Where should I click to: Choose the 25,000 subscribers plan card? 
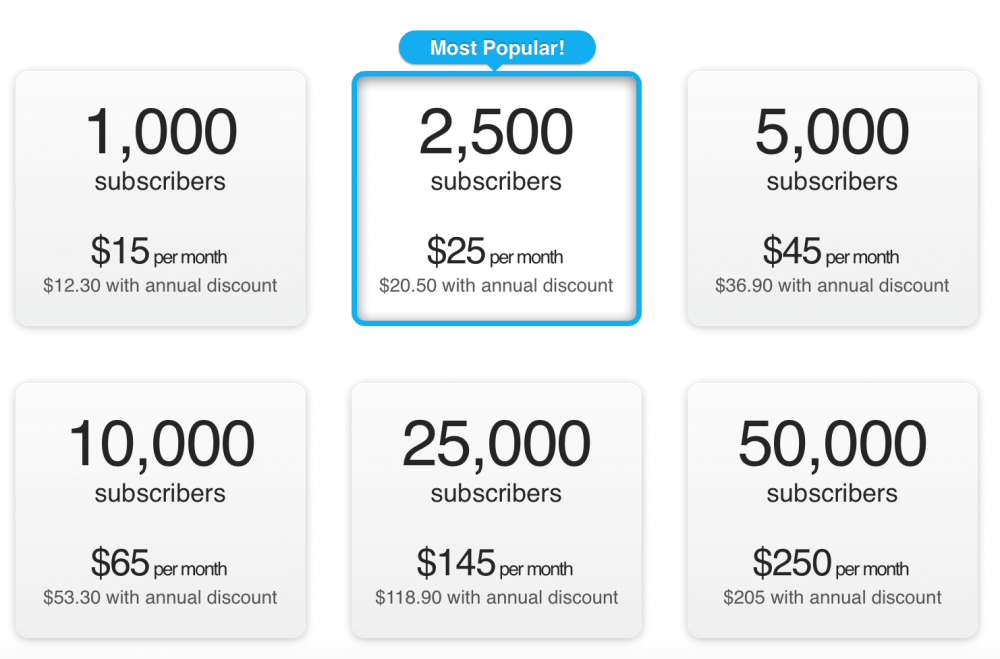496,510
